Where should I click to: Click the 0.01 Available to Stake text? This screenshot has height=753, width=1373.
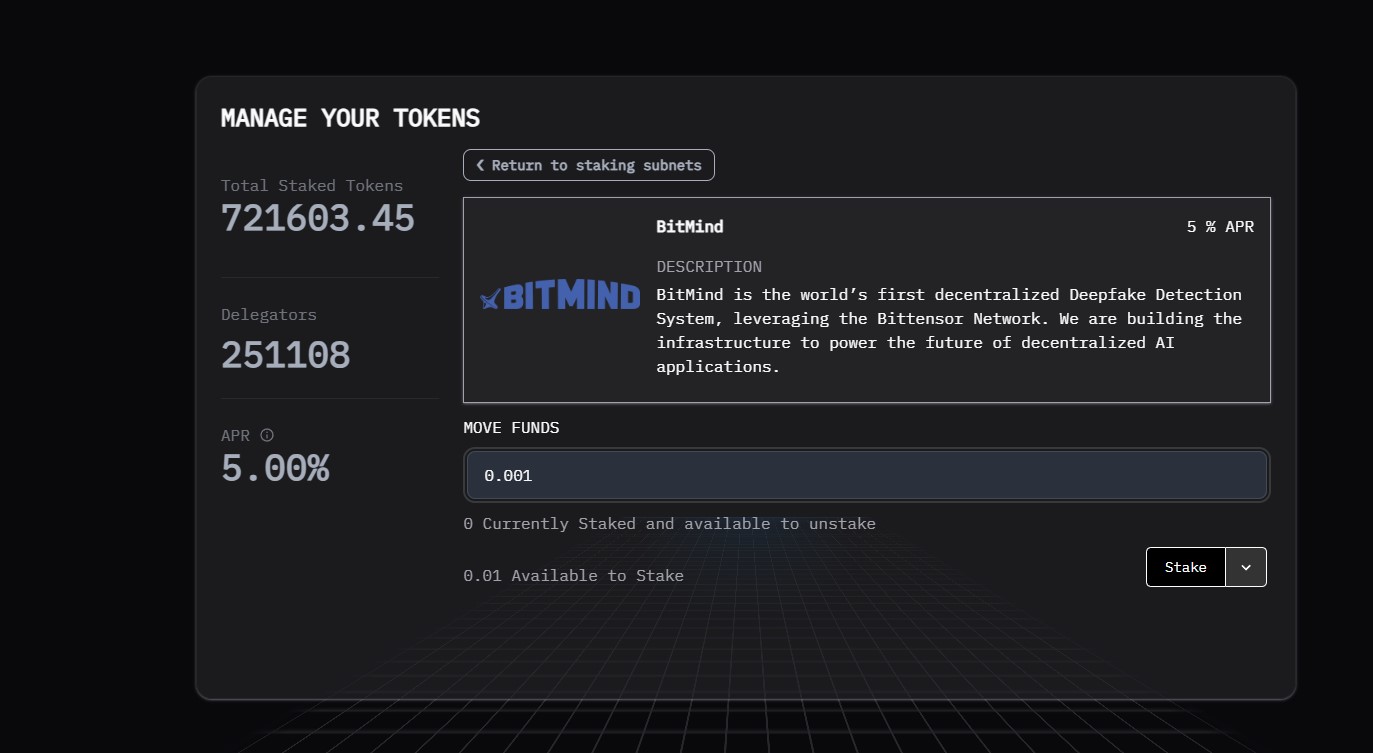pos(573,576)
